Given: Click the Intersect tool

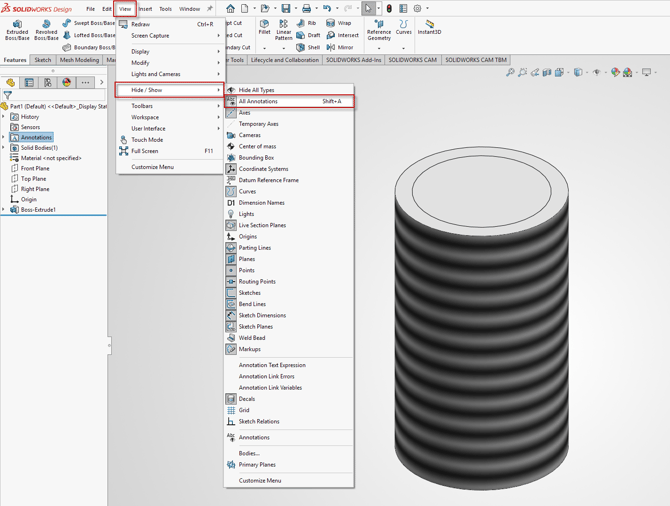Looking at the screenshot, I should (342, 35).
